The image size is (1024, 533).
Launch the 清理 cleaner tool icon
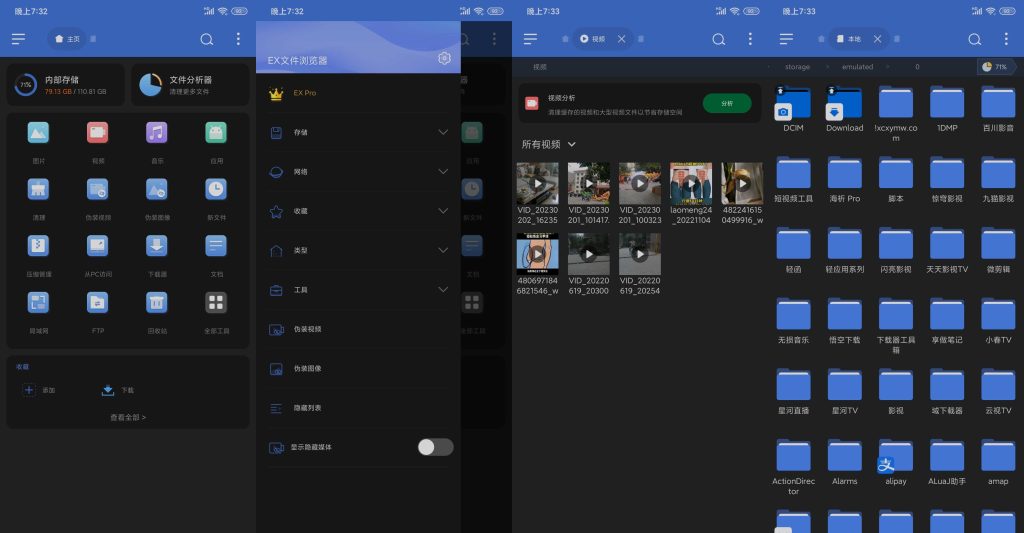(x=39, y=189)
